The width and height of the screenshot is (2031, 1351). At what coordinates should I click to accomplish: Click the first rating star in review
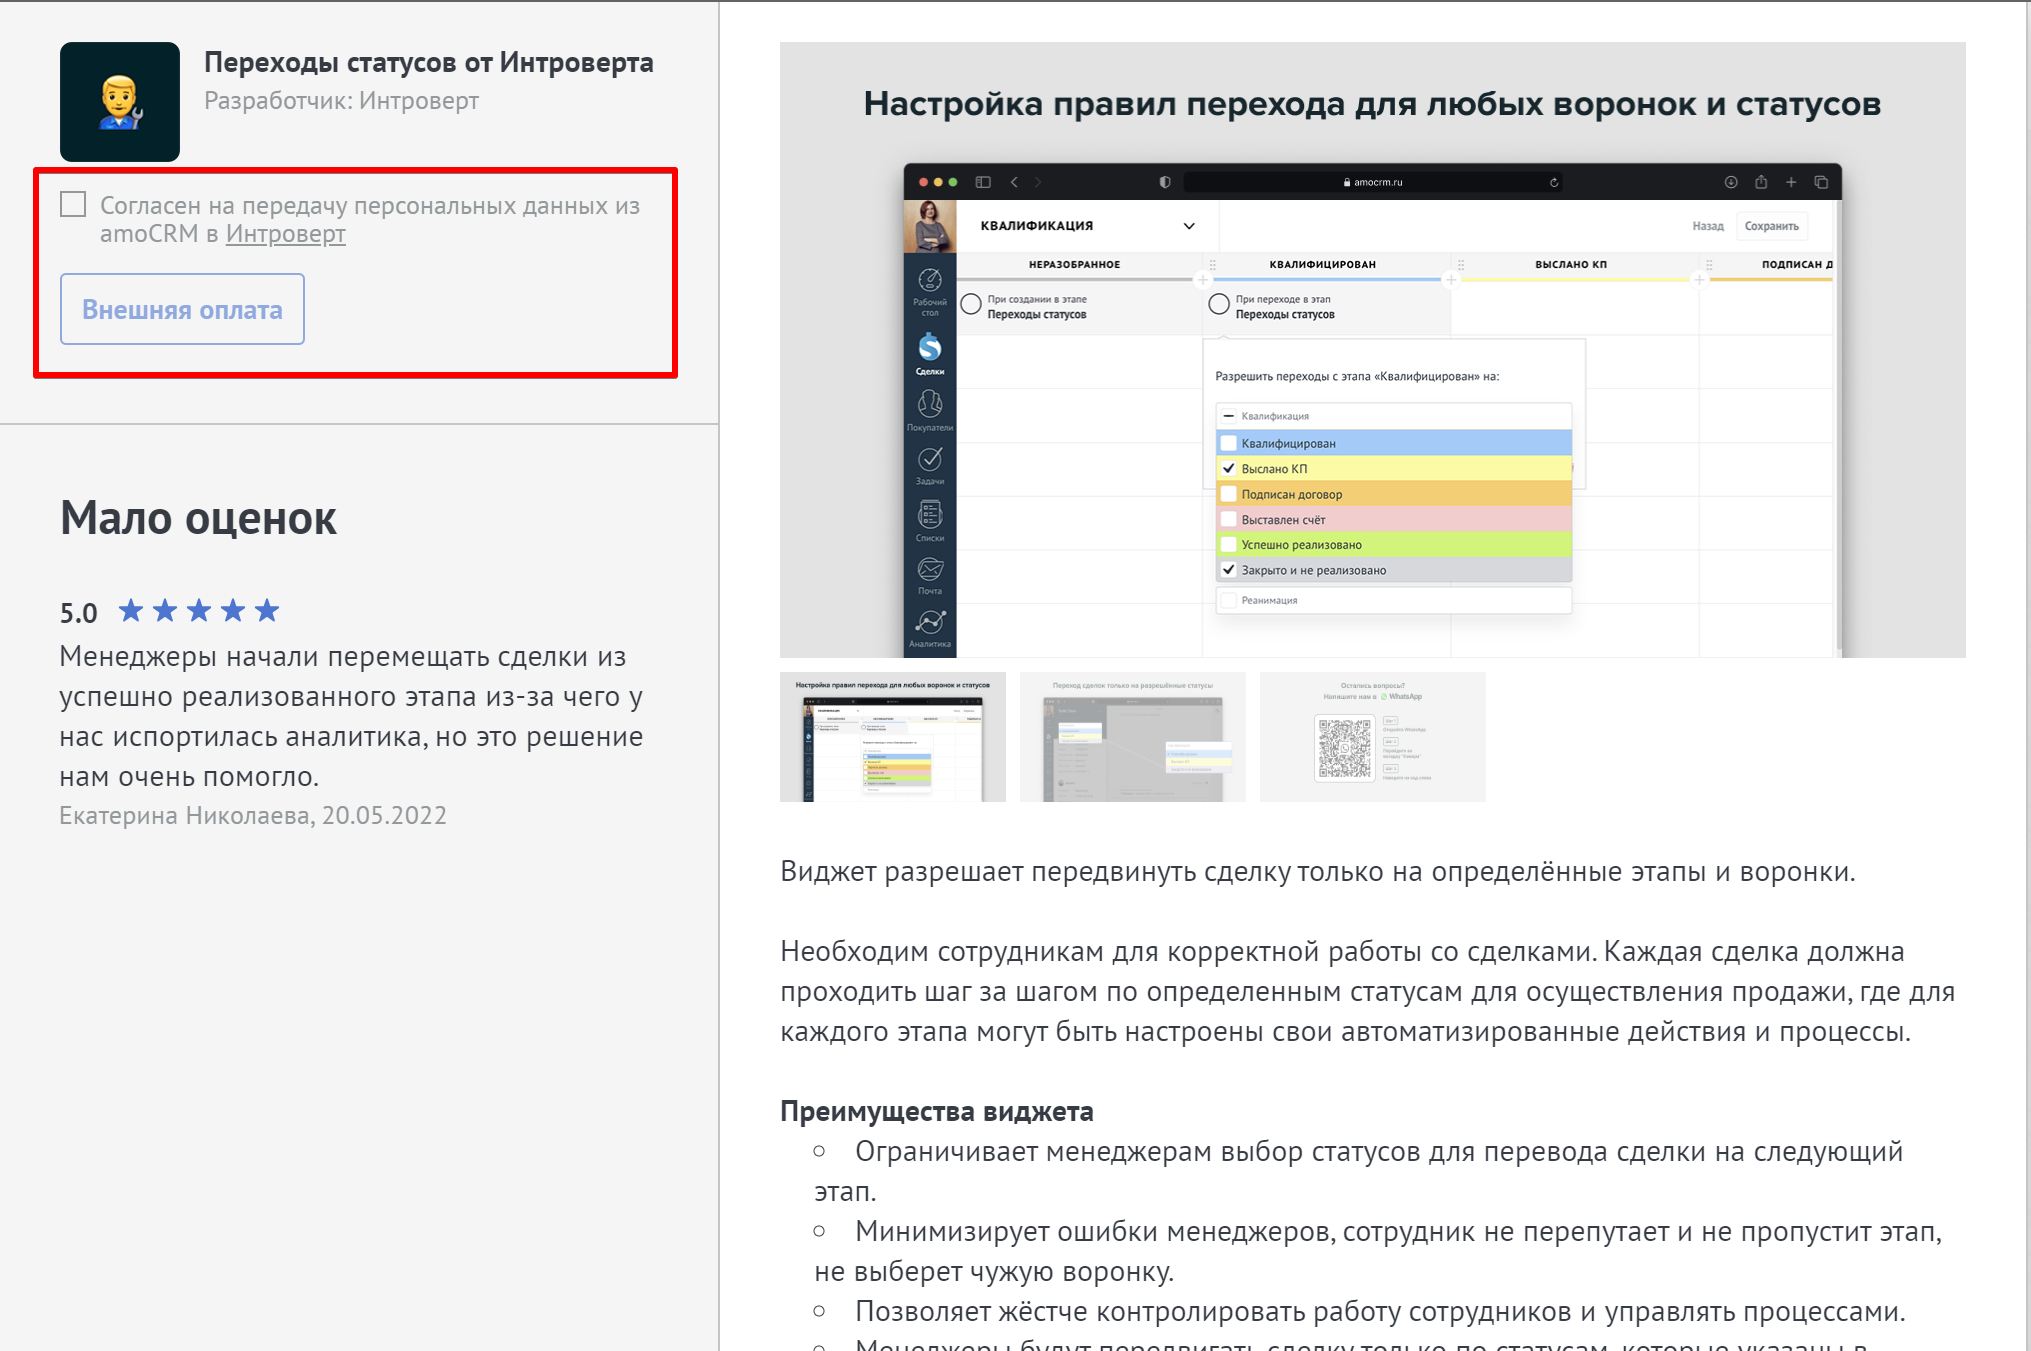point(131,610)
